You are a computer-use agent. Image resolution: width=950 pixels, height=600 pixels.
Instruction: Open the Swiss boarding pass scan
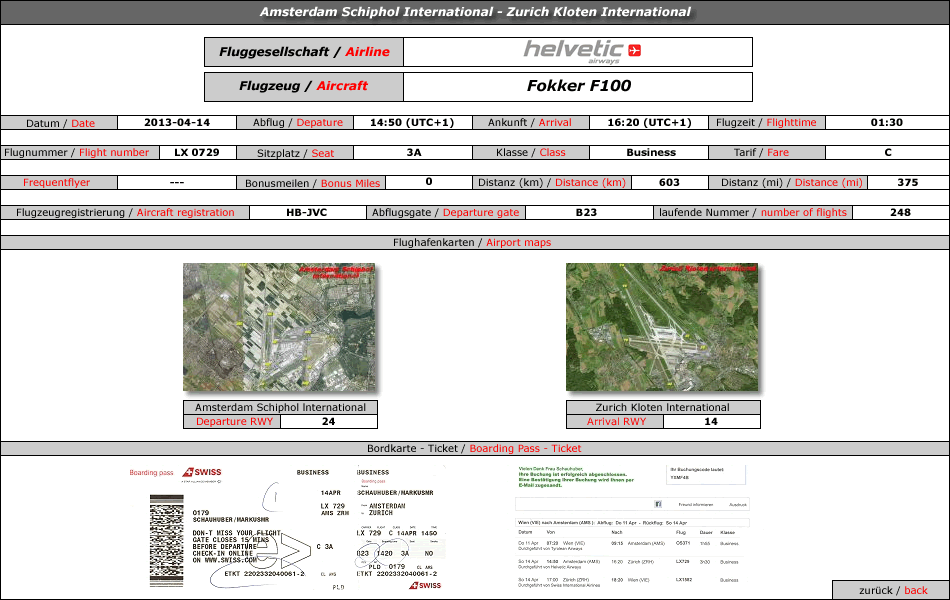[x=288, y=527]
